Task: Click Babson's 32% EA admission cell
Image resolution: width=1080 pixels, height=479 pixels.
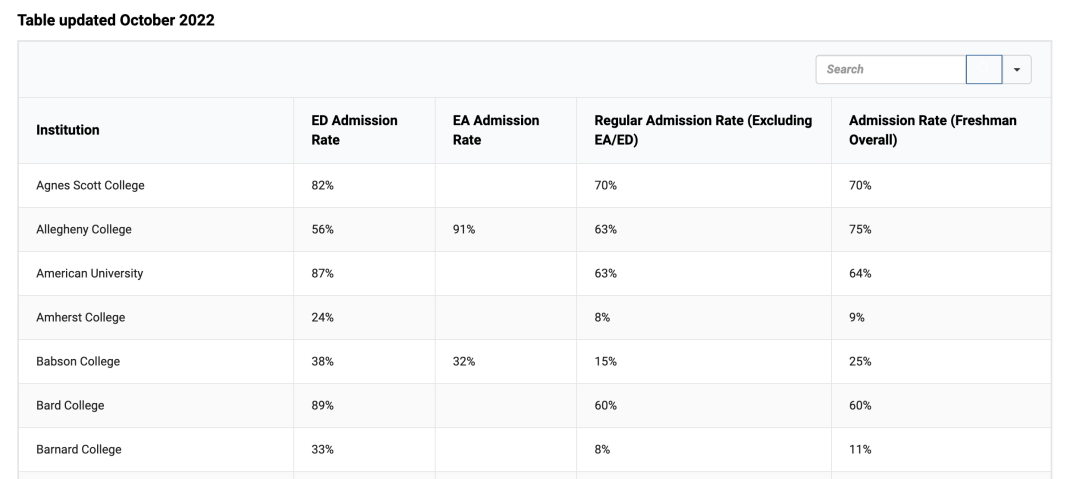Action: tap(464, 362)
